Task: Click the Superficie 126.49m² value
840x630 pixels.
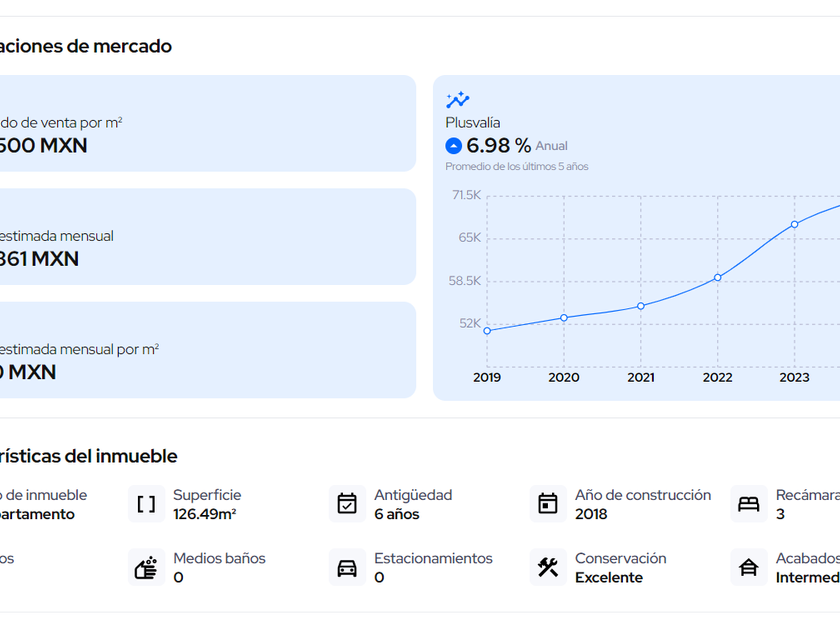Action: coord(204,514)
